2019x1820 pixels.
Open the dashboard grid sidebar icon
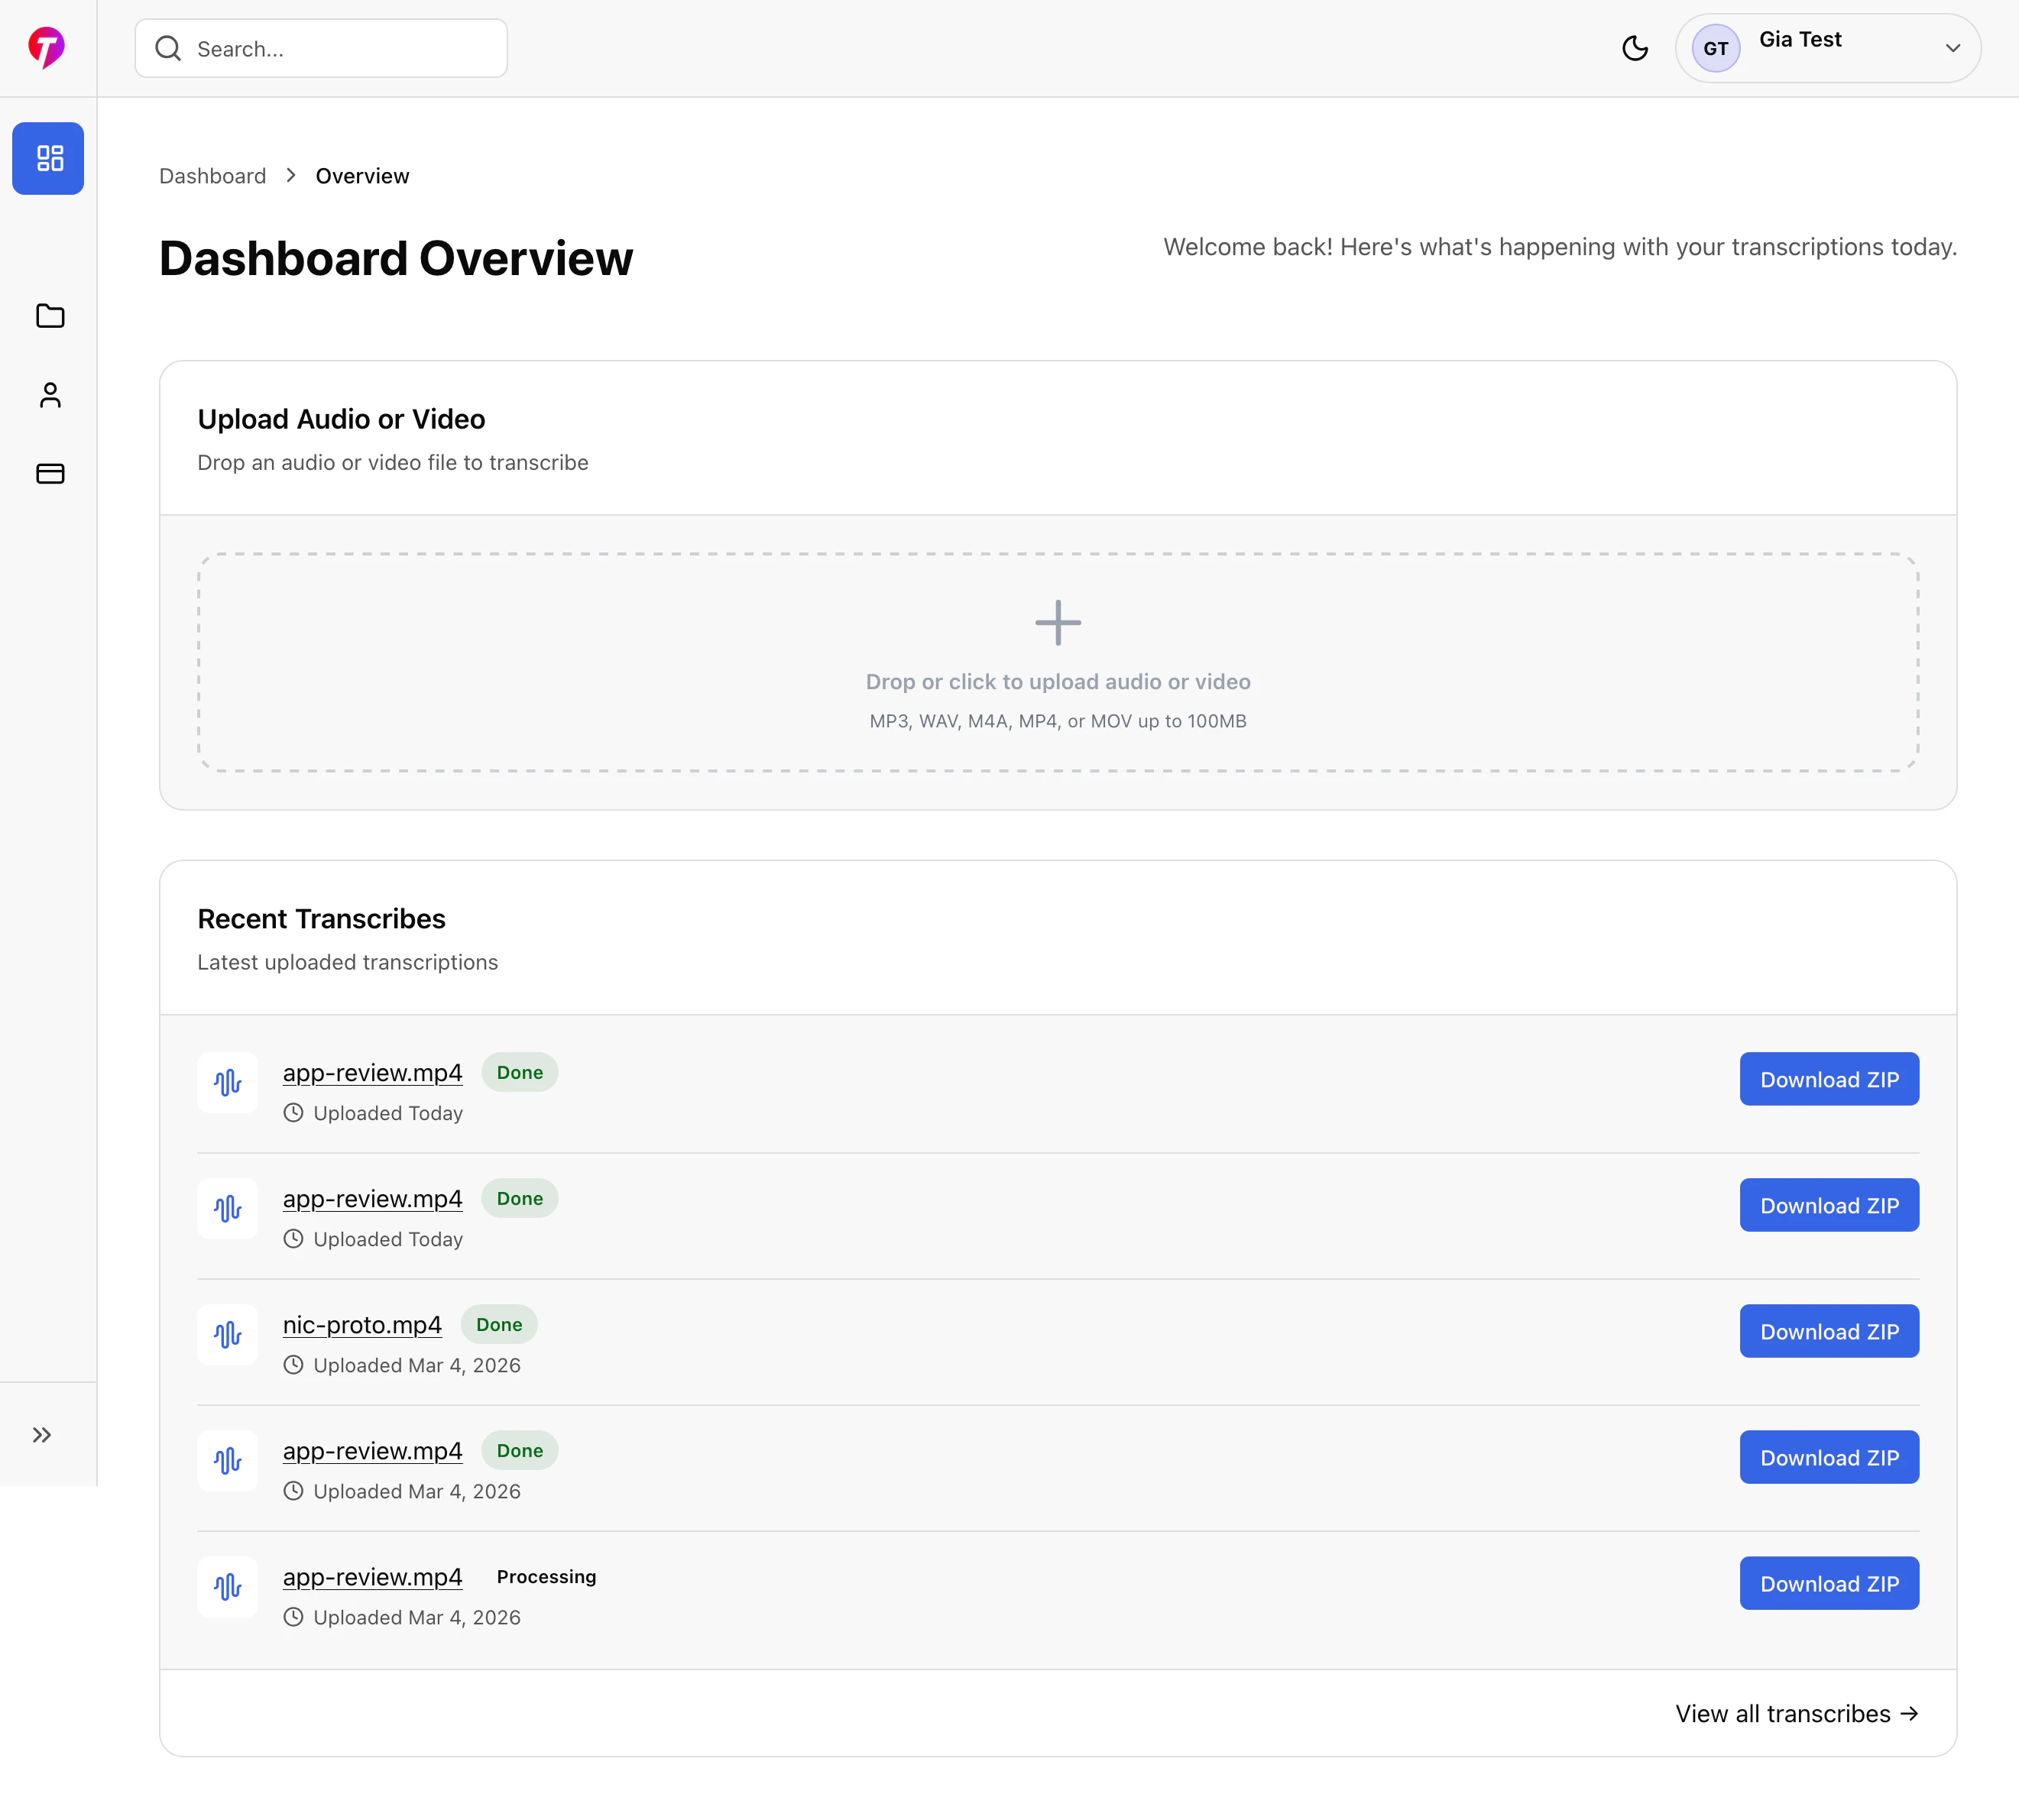(x=48, y=158)
